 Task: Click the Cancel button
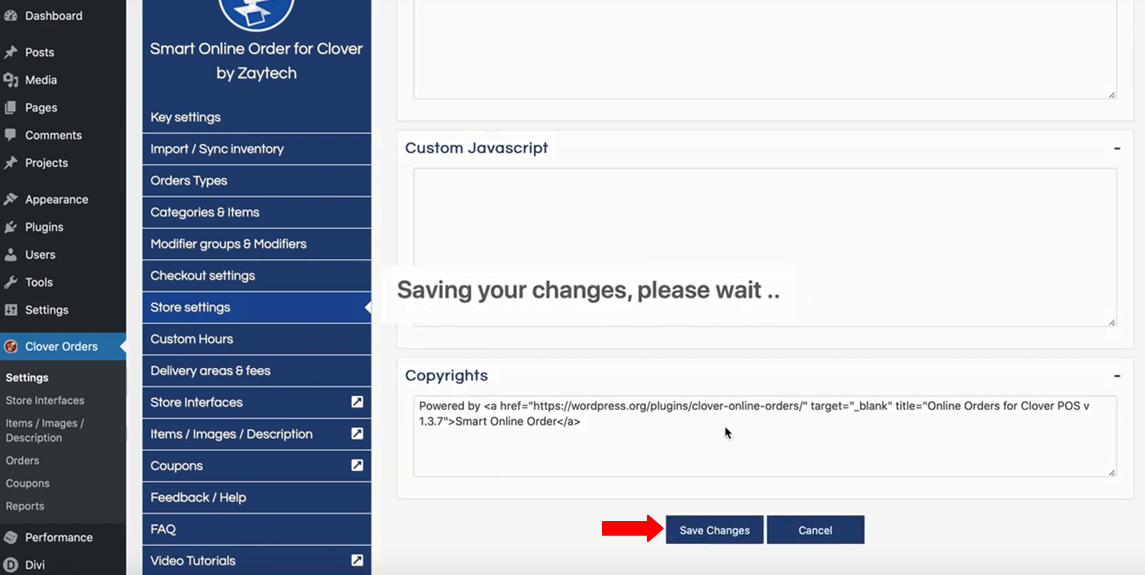[815, 530]
